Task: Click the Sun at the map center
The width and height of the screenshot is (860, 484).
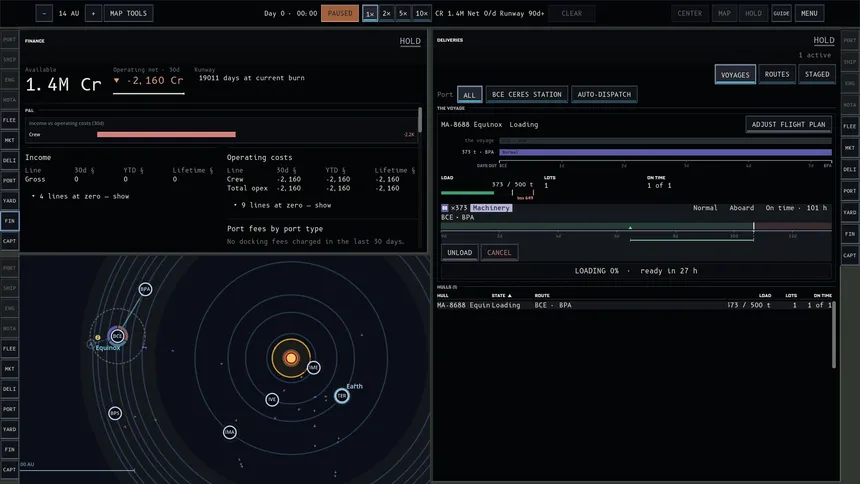Action: tap(291, 358)
